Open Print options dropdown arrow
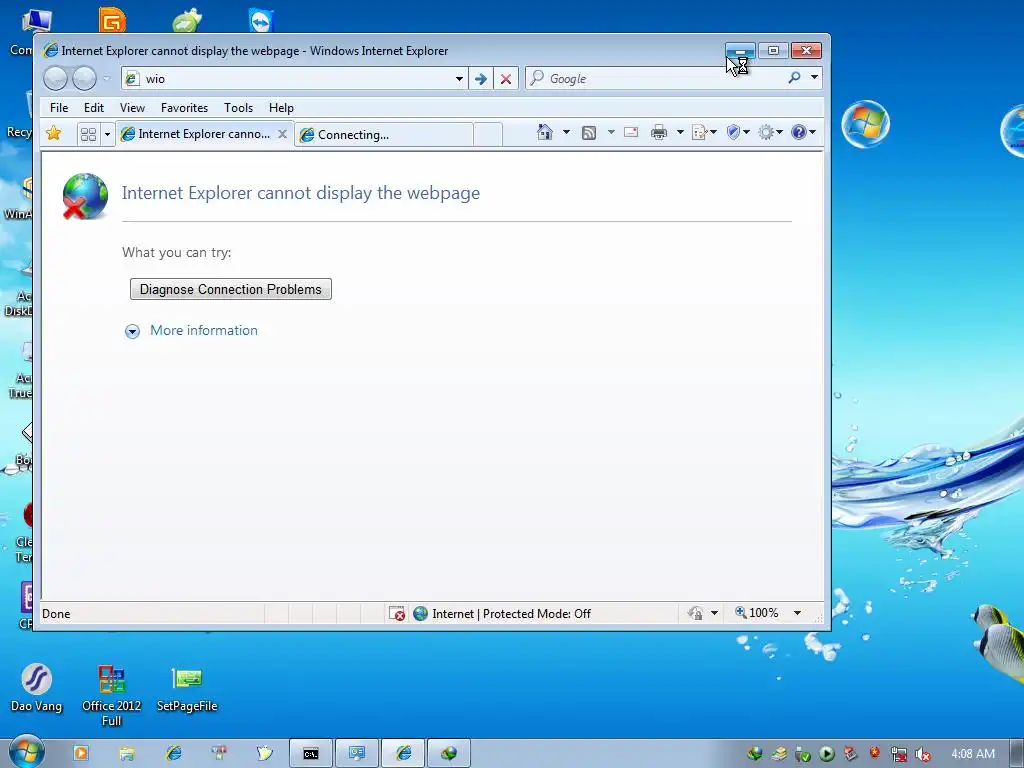 pos(679,133)
